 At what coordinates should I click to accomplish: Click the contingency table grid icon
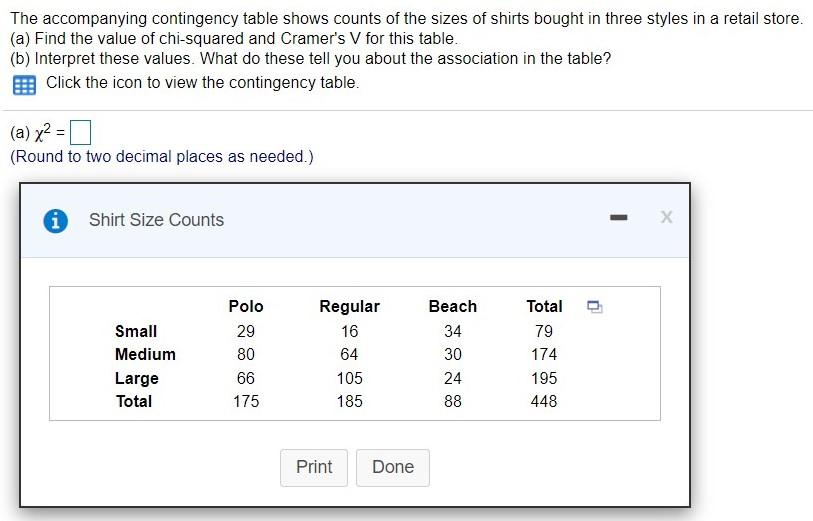tap(23, 84)
